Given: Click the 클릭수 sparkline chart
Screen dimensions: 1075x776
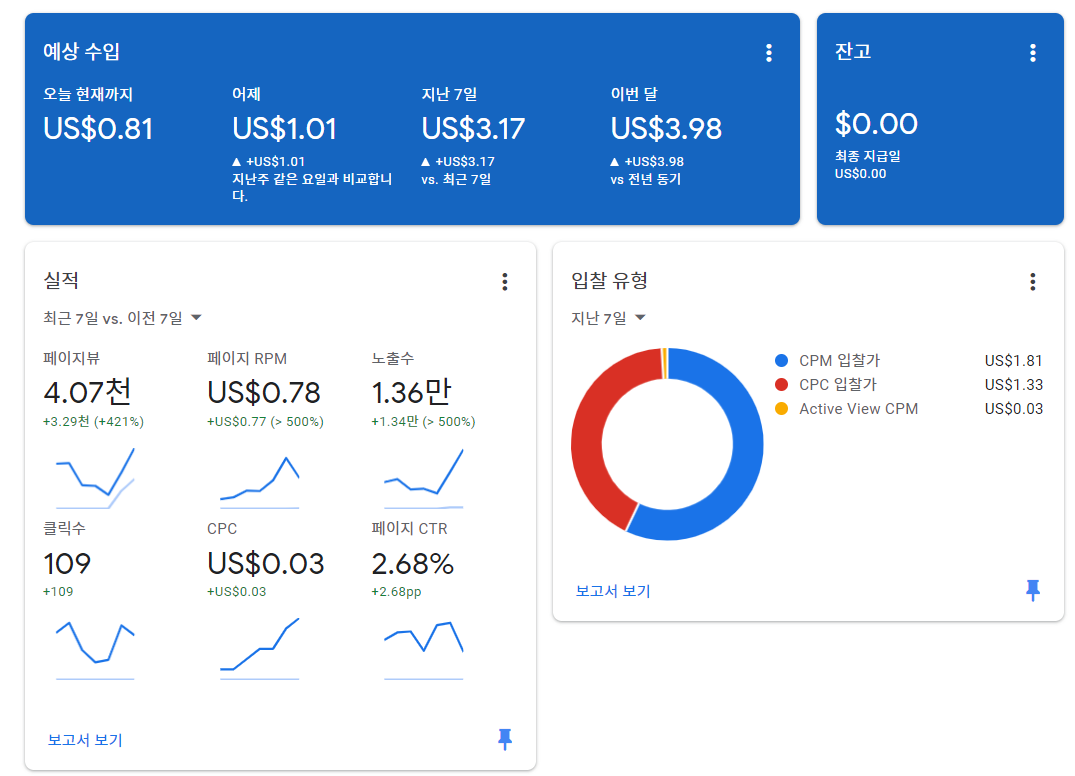Looking at the screenshot, I should pos(95,650).
